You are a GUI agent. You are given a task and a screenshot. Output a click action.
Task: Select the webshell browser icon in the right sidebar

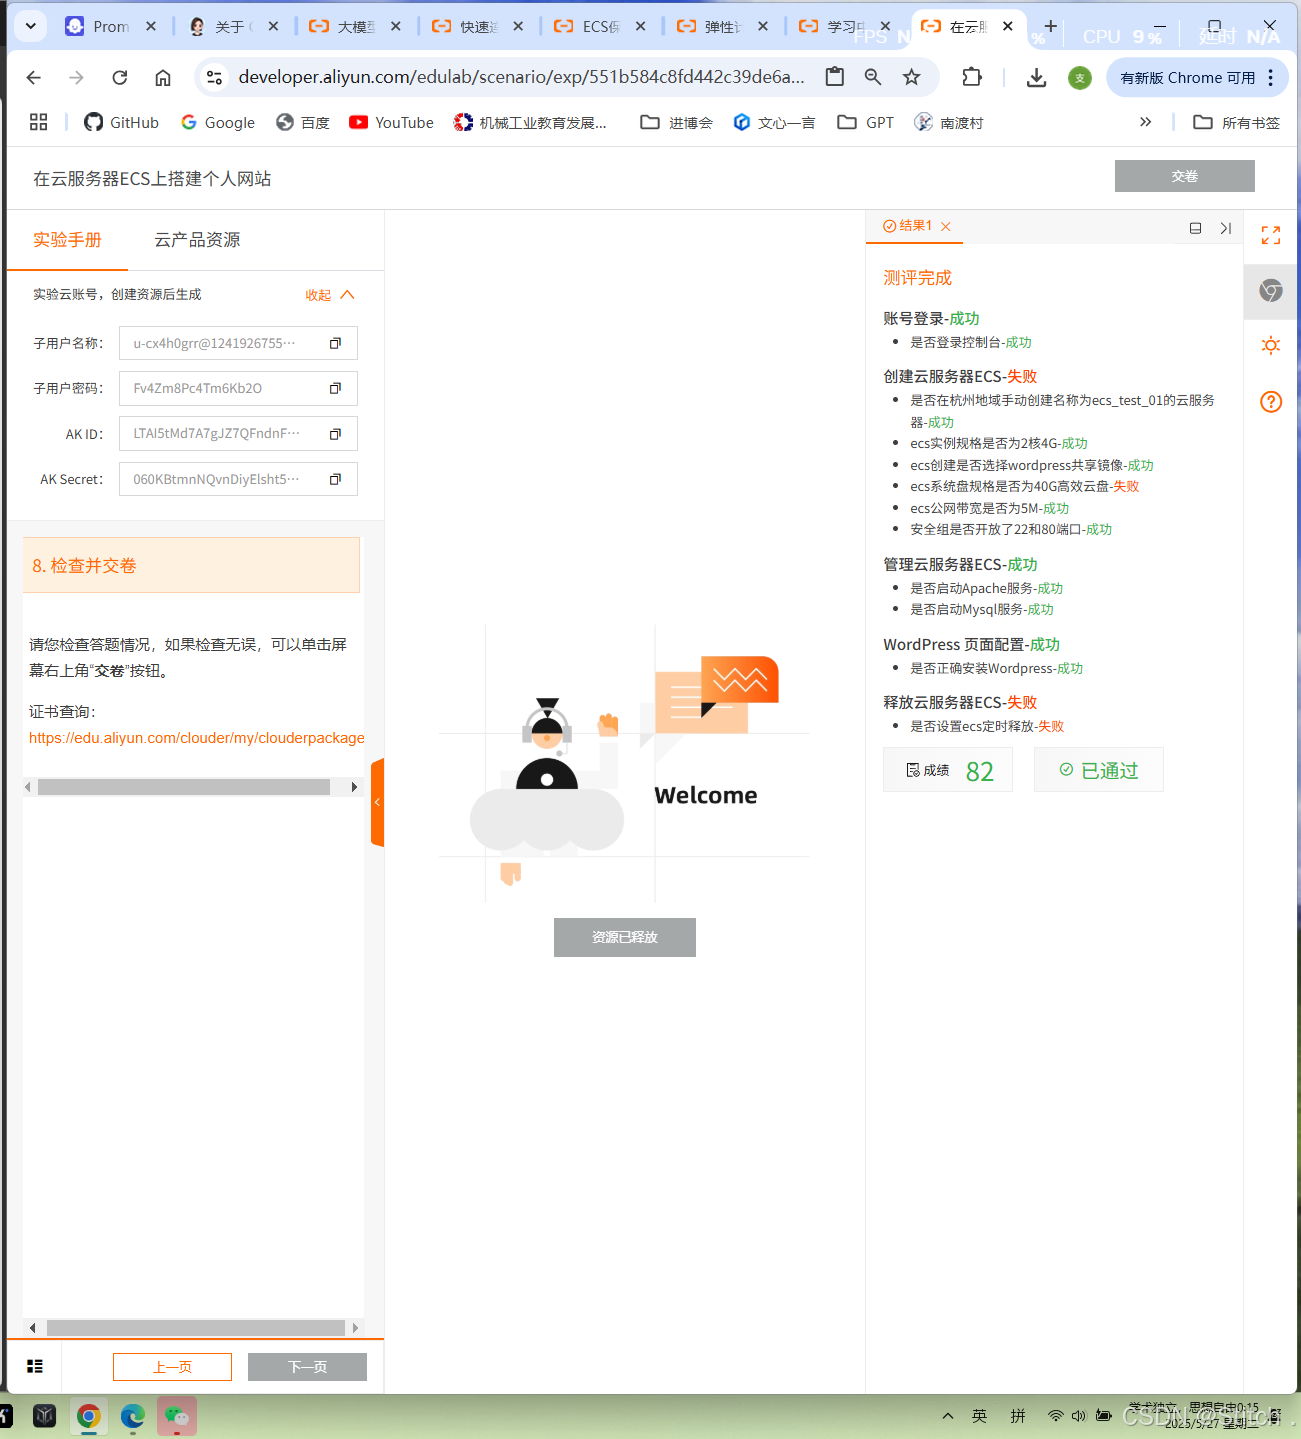[1270, 291]
